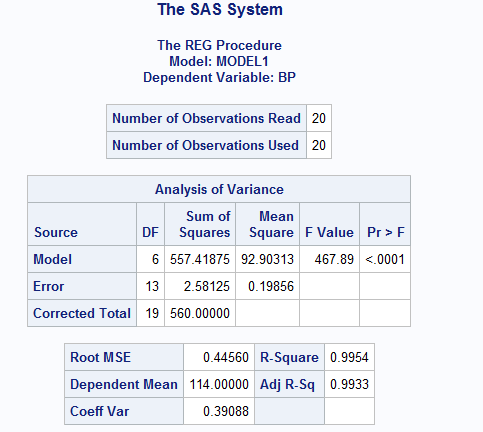Click 'Dependent Variable: BP' line
The image size is (483, 432).
219,77
